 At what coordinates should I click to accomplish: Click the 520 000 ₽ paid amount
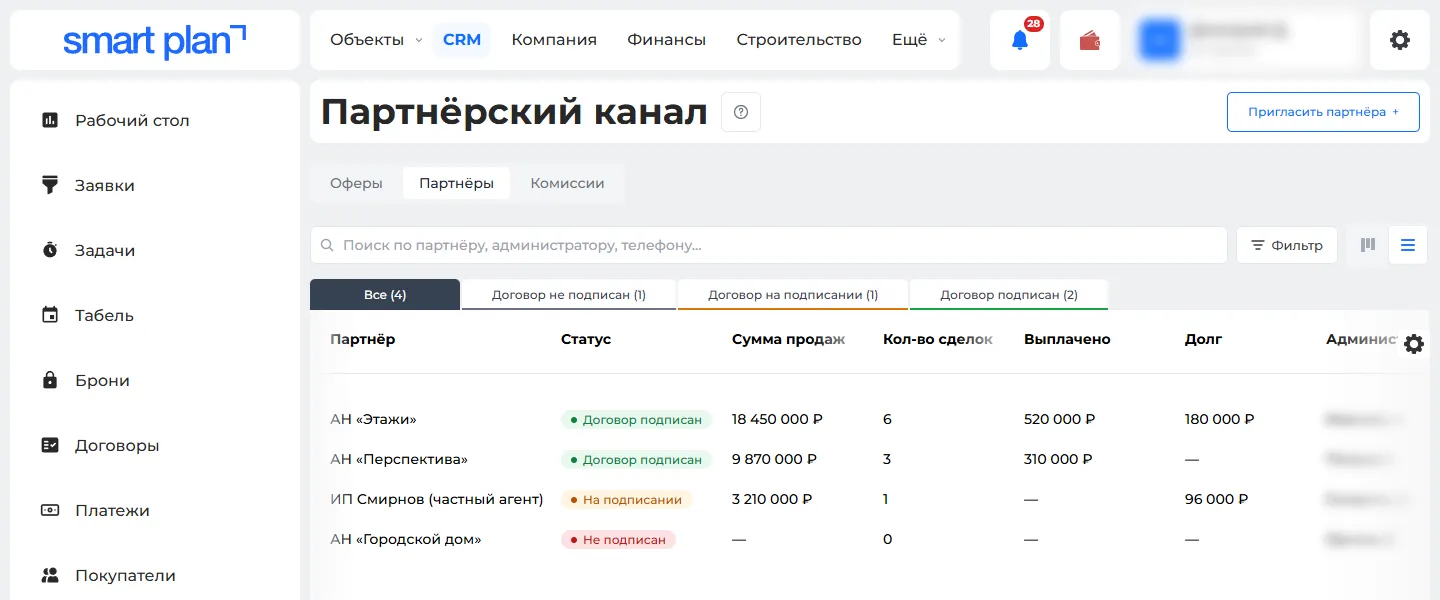[x=1059, y=419]
